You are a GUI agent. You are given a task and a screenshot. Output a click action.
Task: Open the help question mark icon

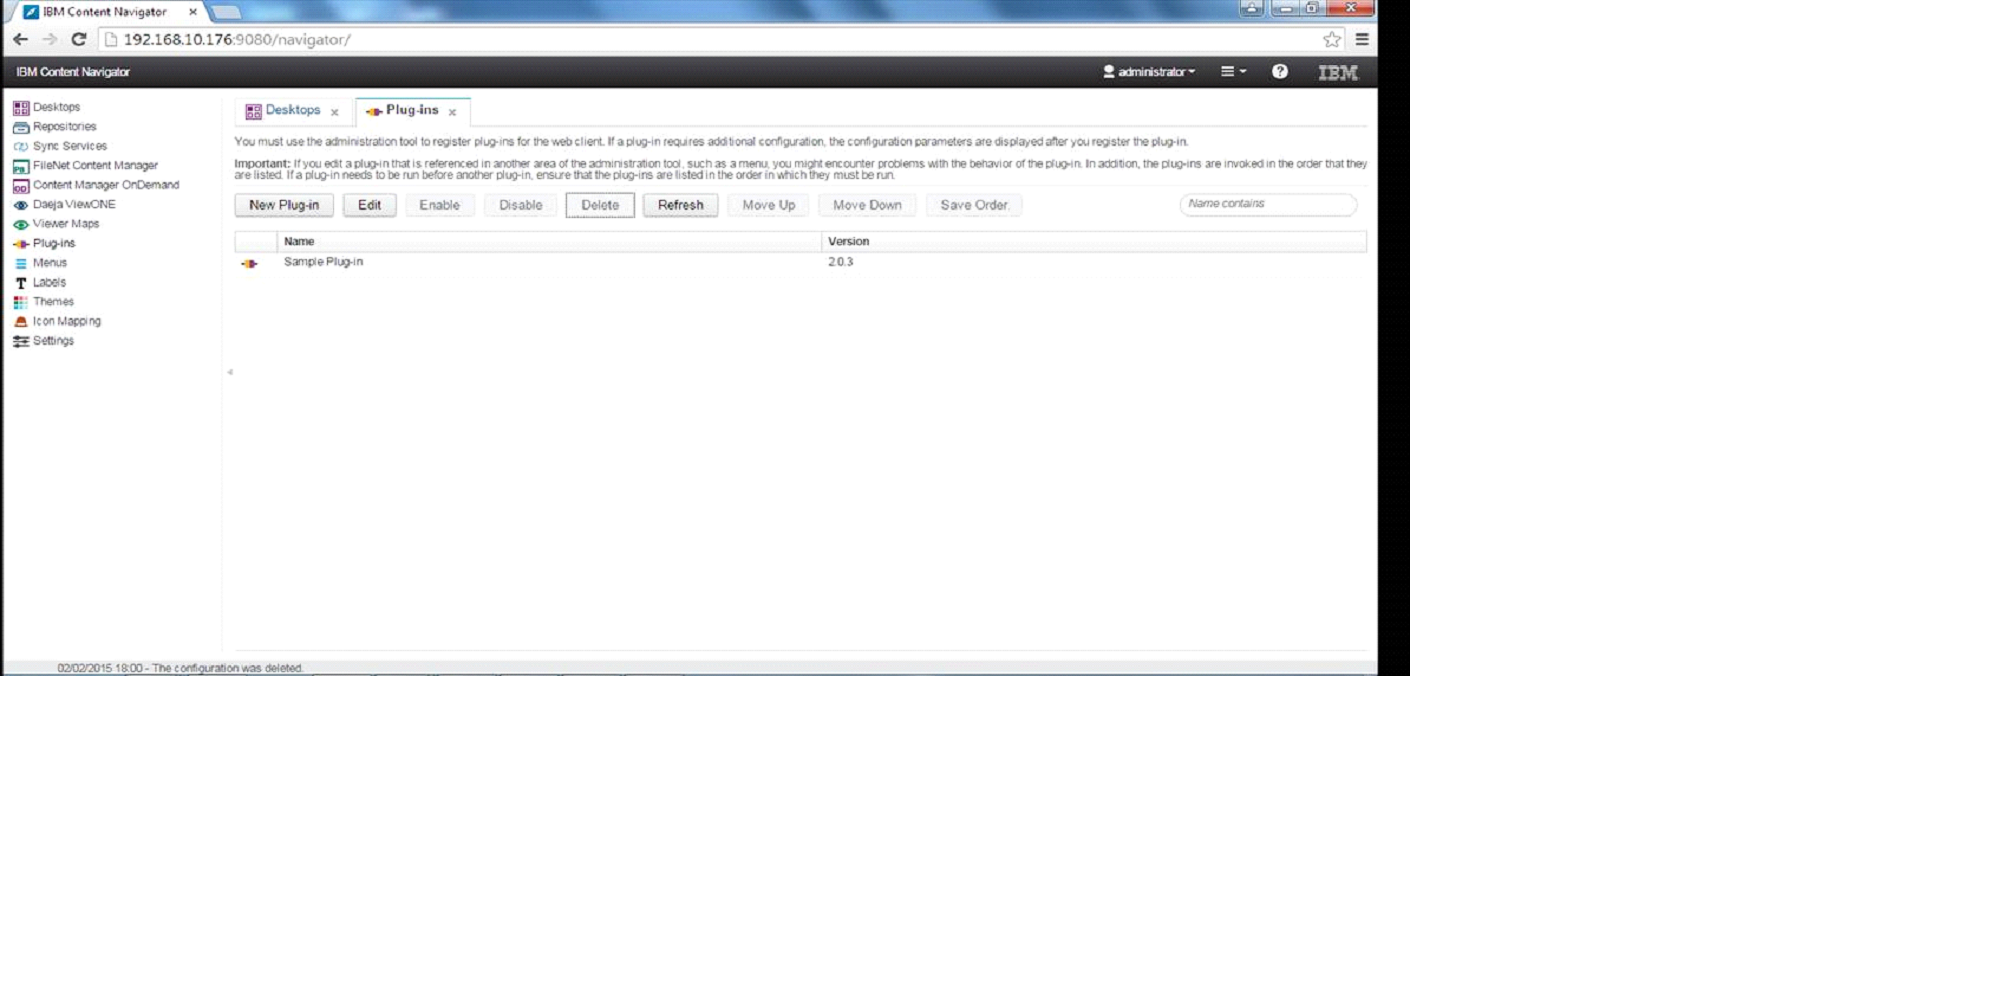coord(1279,72)
